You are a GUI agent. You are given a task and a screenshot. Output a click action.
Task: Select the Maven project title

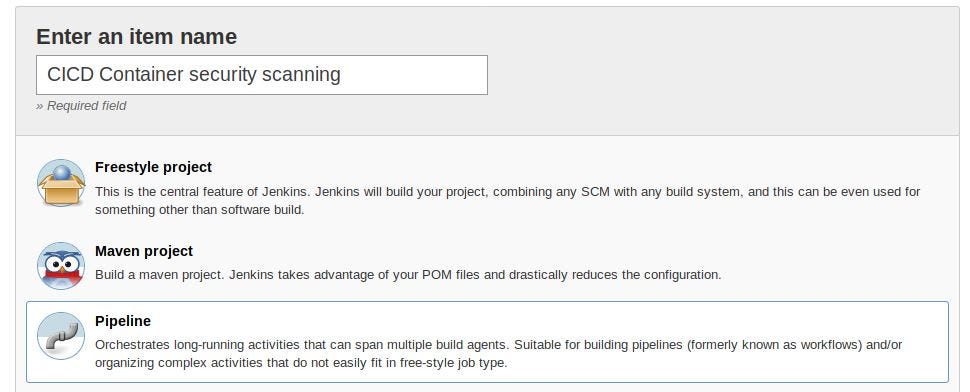[144, 251]
